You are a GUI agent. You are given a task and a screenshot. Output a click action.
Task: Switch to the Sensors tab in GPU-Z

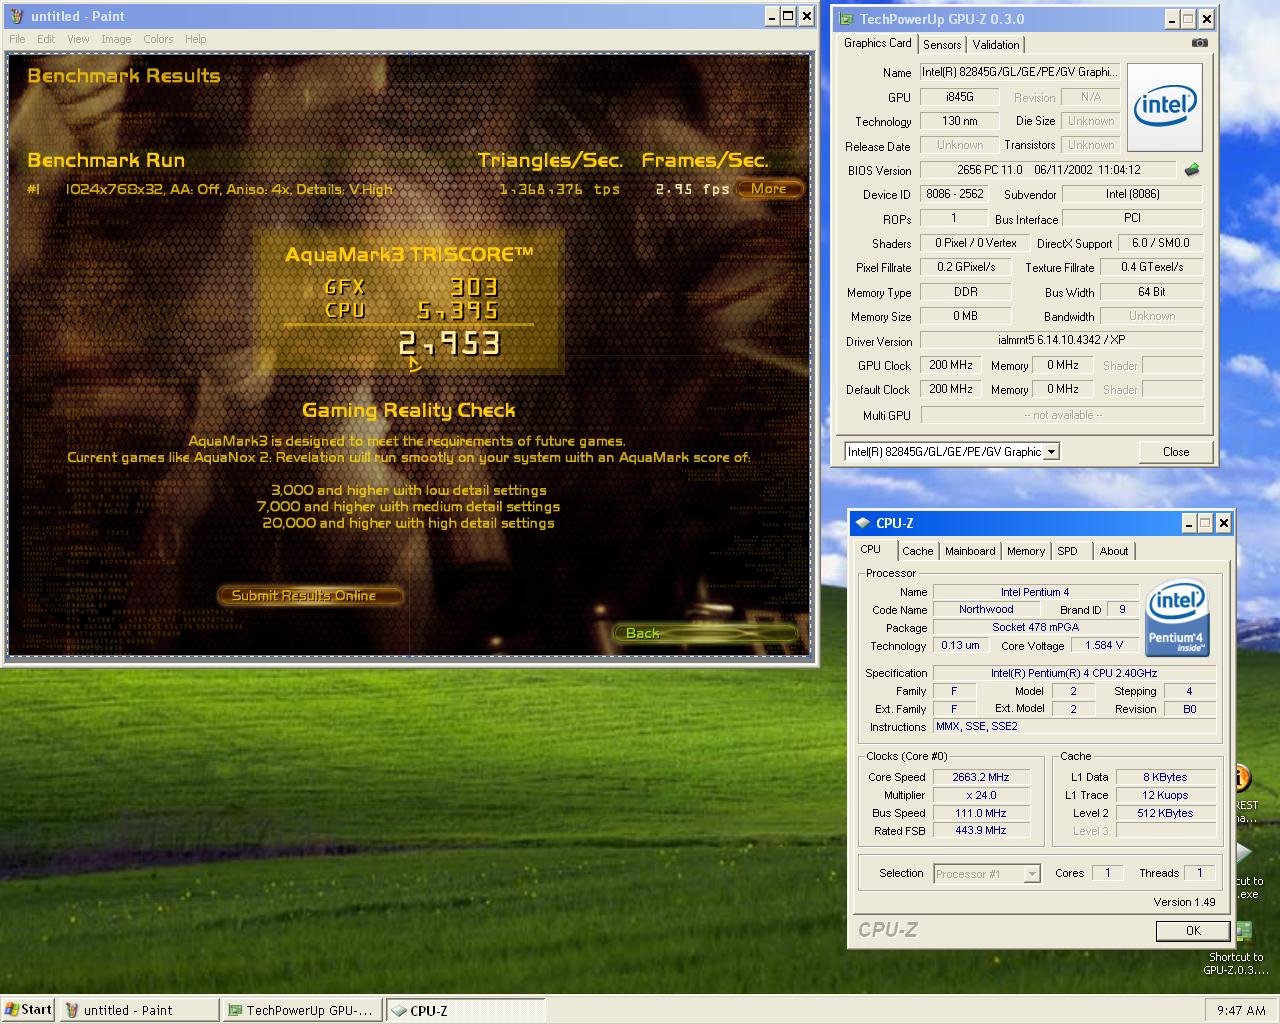pos(942,44)
